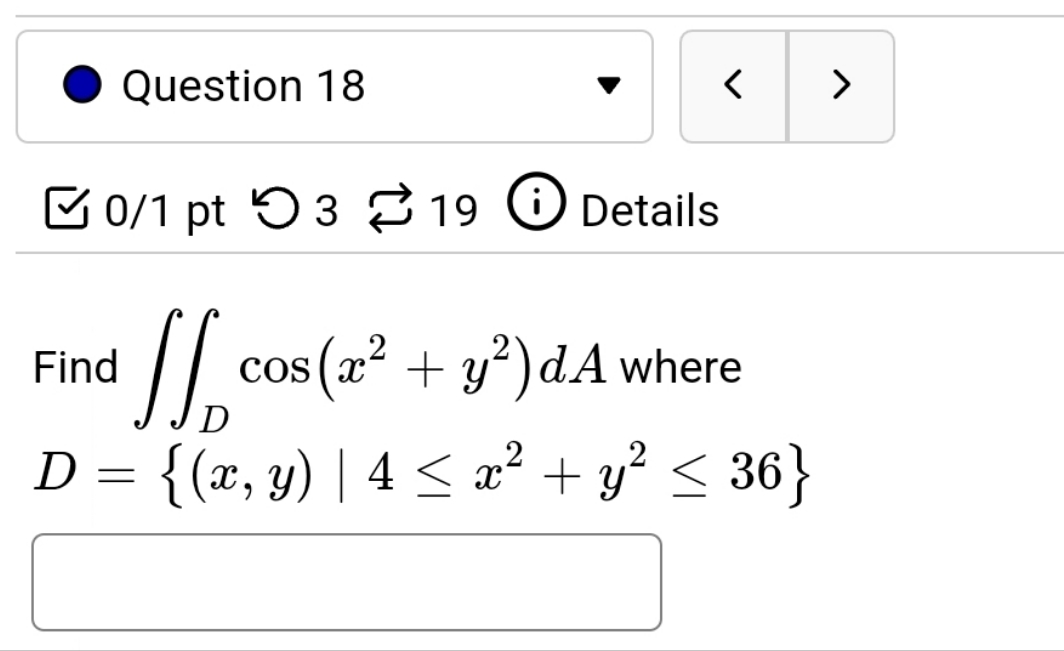Screen dimensions: 1064x651
Task: Open the info circle icon before Details
Action: click(x=536, y=209)
